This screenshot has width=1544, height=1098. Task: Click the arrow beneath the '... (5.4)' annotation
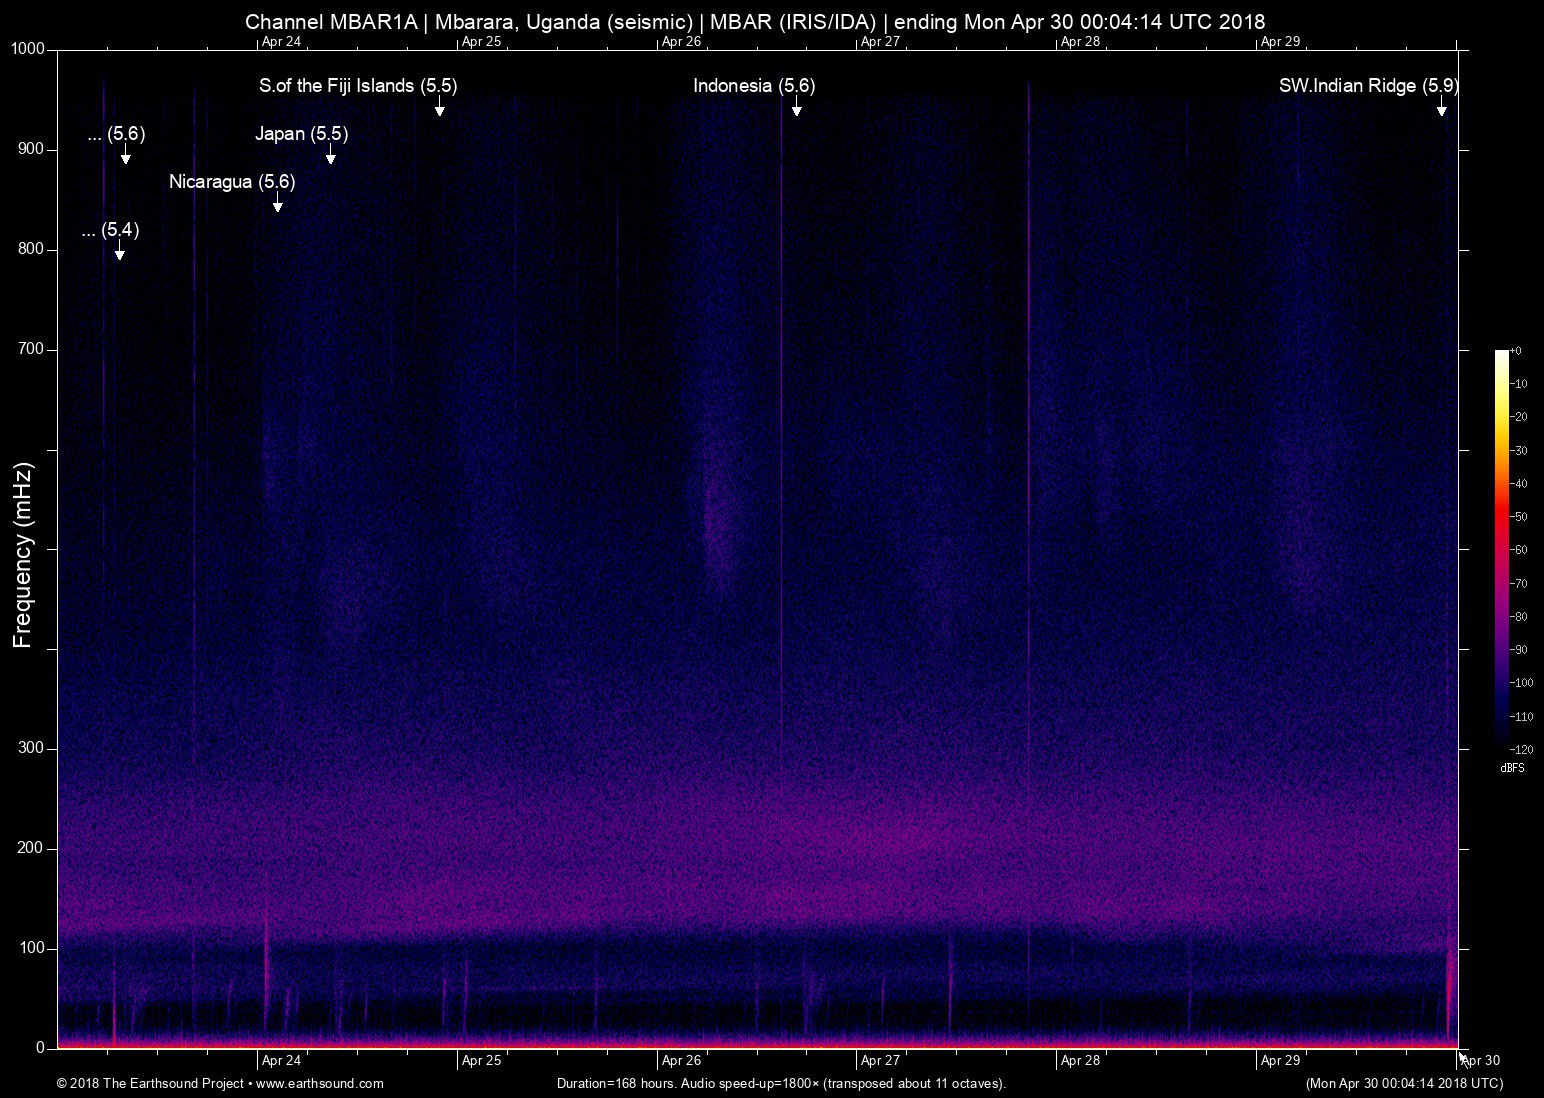pos(119,250)
